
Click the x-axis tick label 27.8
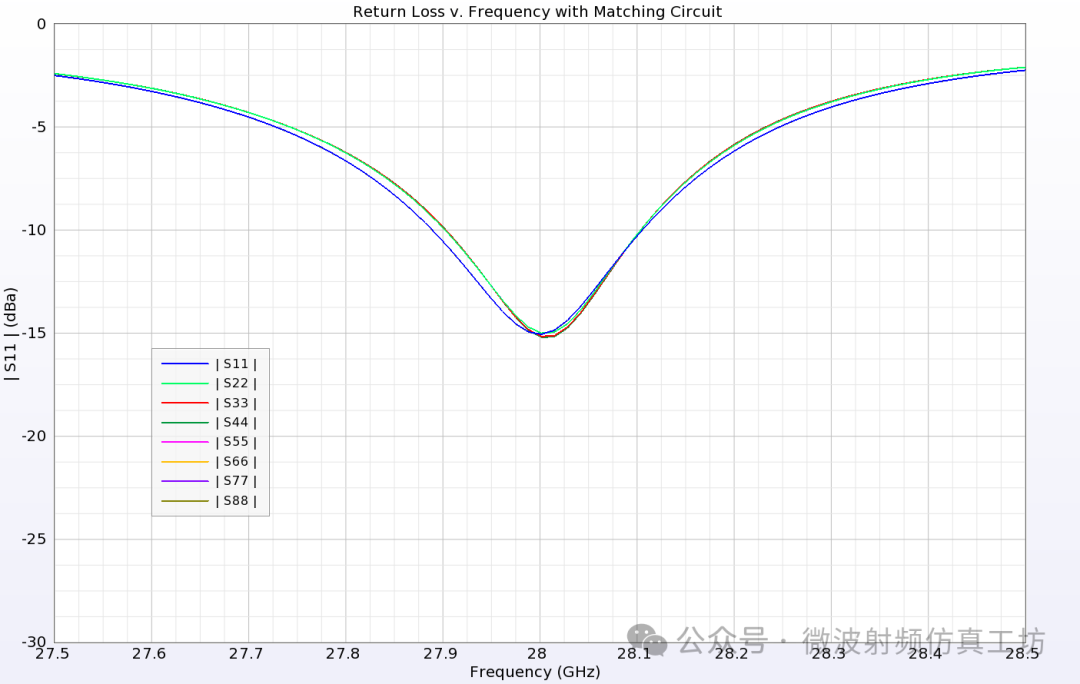pyautogui.click(x=343, y=653)
